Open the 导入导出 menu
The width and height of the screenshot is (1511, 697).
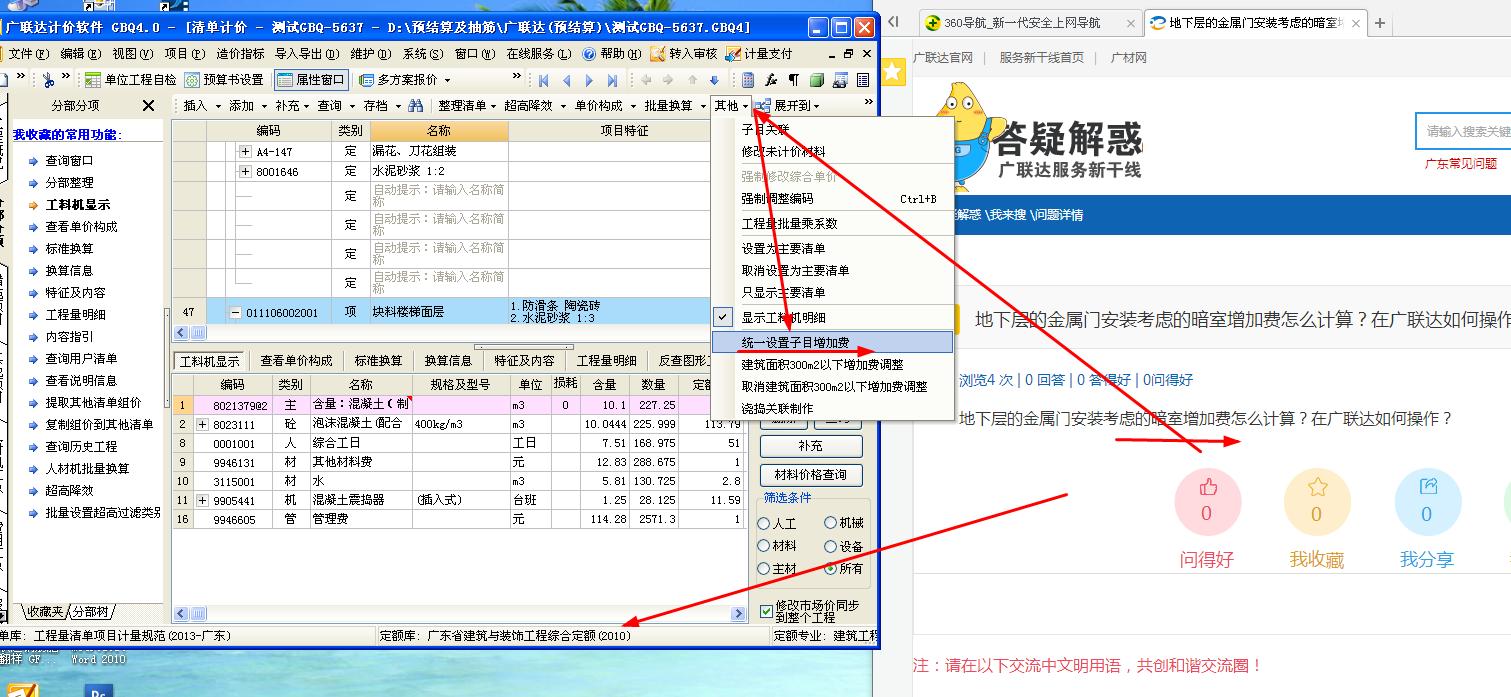(x=306, y=54)
